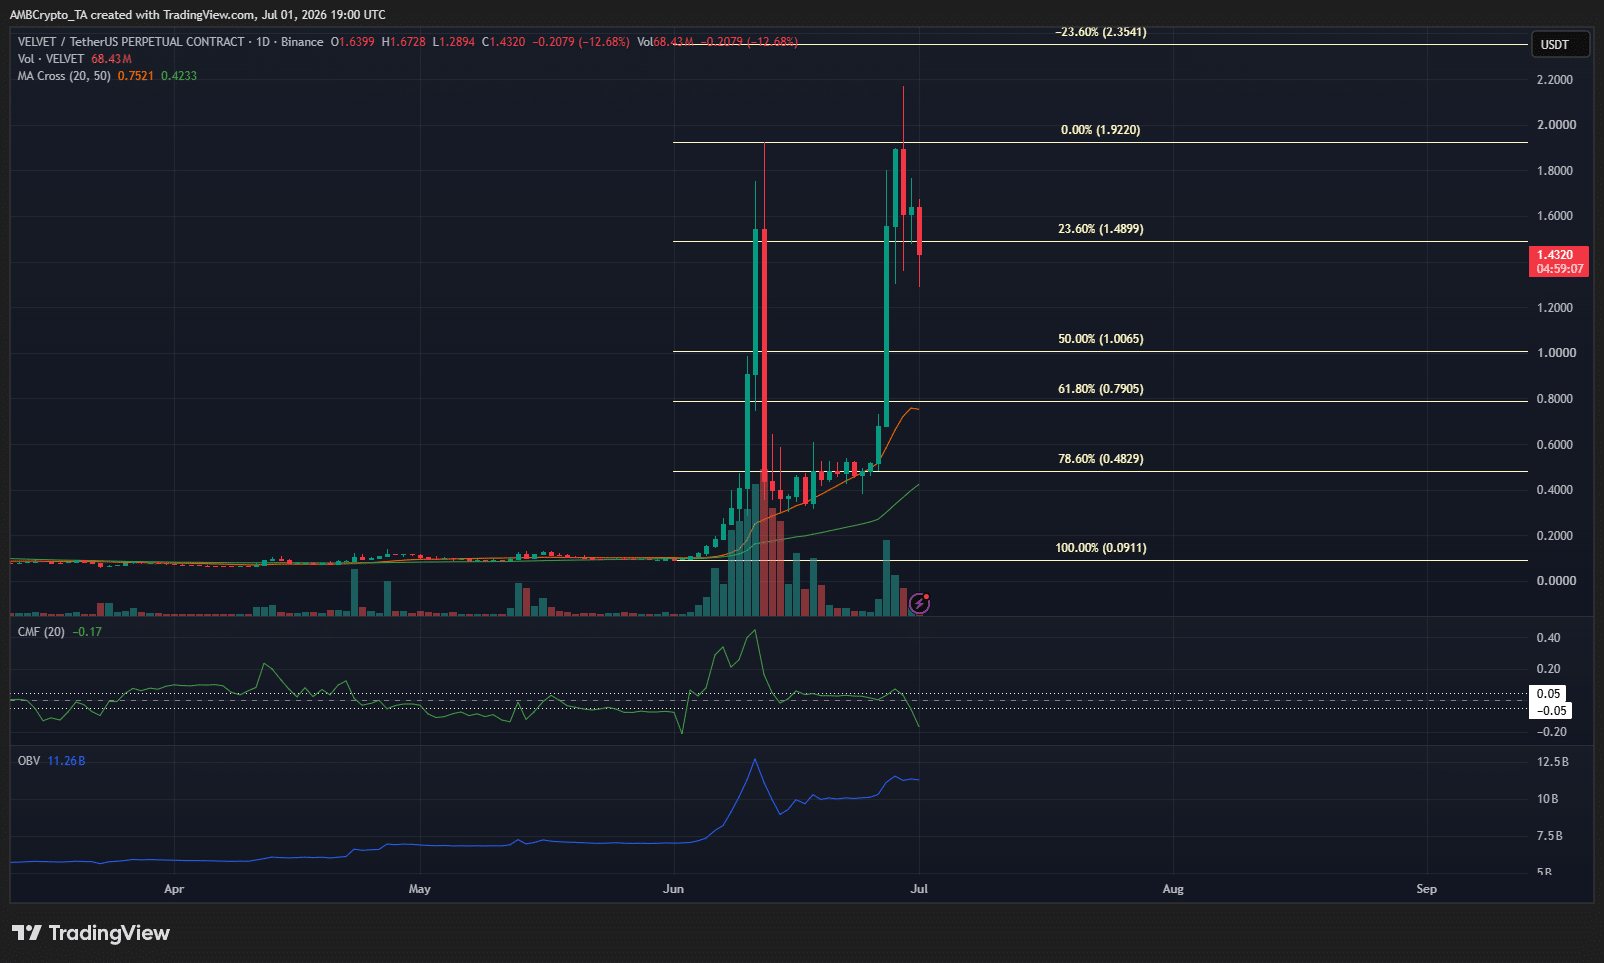Click the 50.00% (1.0065) Fibonacci label

pos(1101,339)
